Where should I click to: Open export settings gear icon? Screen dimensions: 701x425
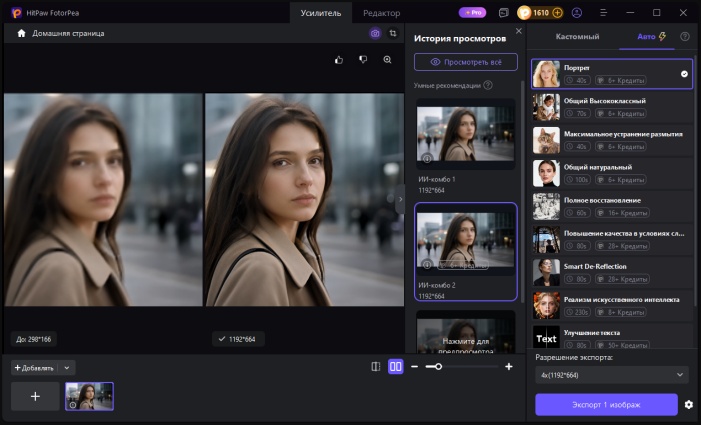[x=688, y=404]
